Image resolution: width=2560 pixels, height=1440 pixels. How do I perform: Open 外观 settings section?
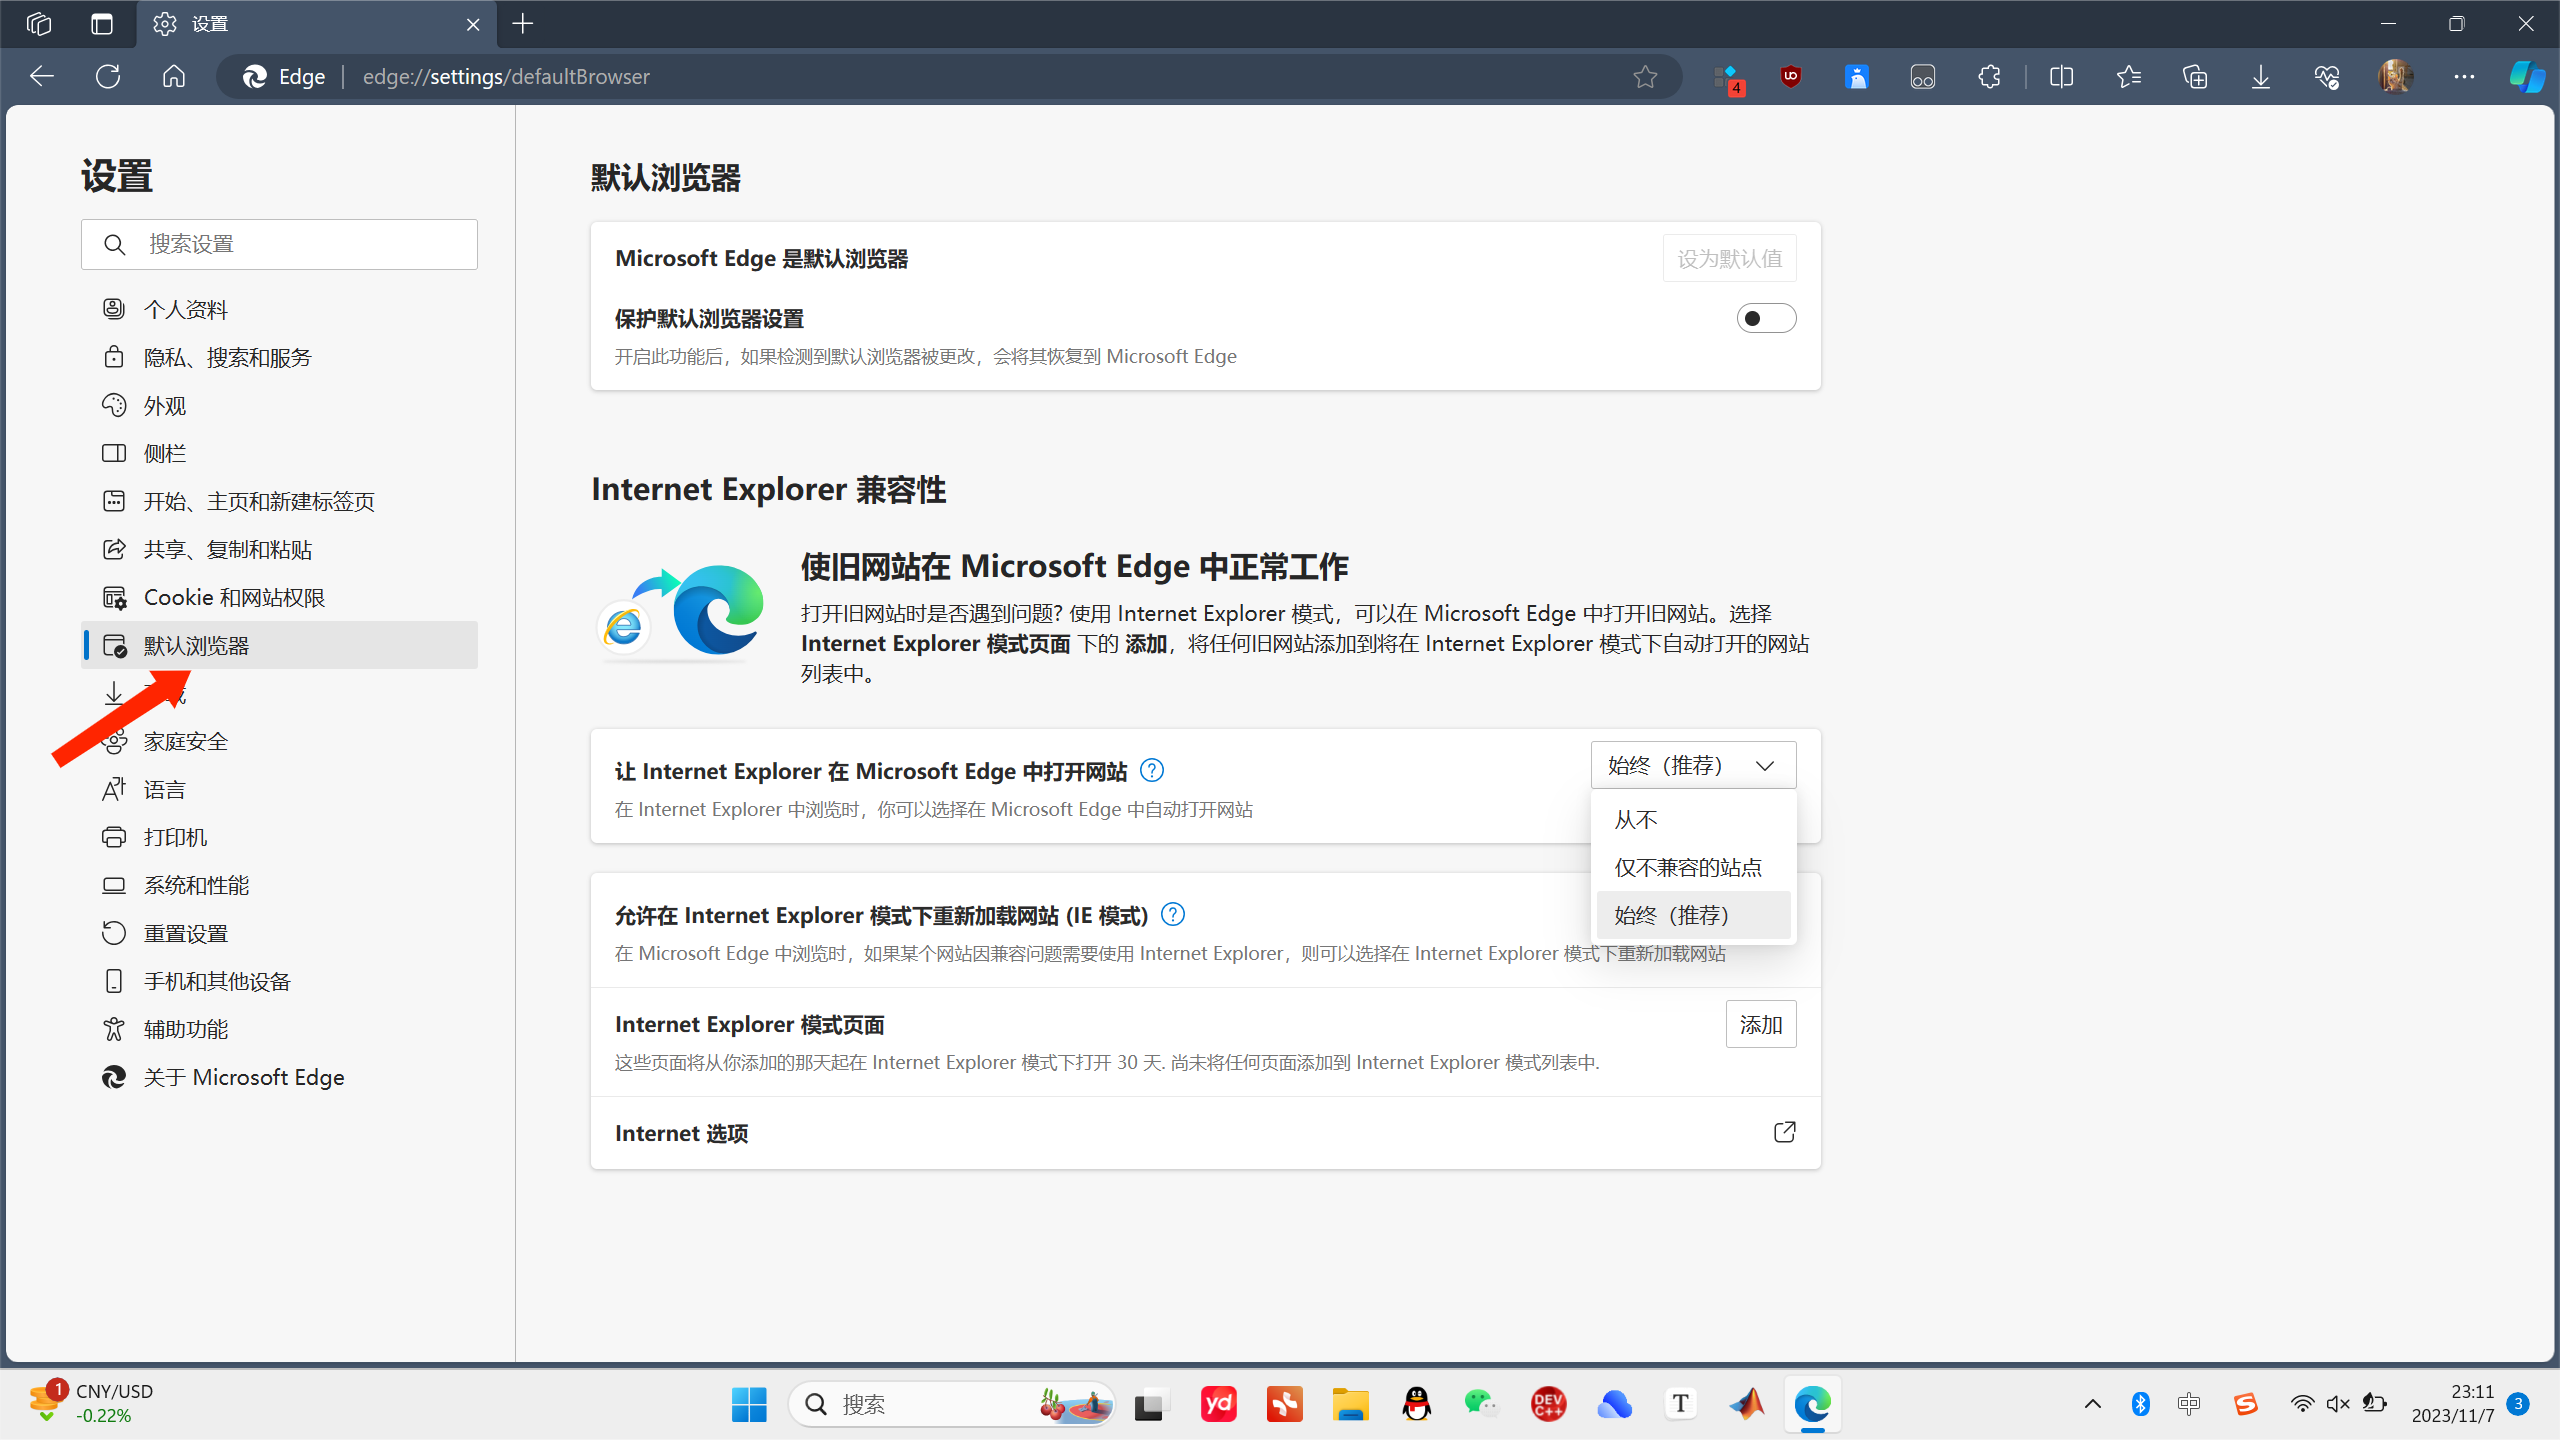coord(279,405)
